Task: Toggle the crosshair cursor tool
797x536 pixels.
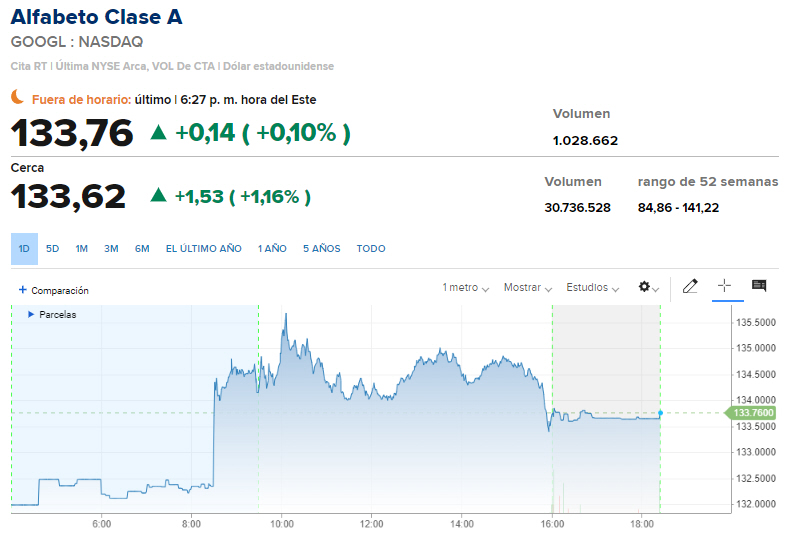Action: [725, 286]
